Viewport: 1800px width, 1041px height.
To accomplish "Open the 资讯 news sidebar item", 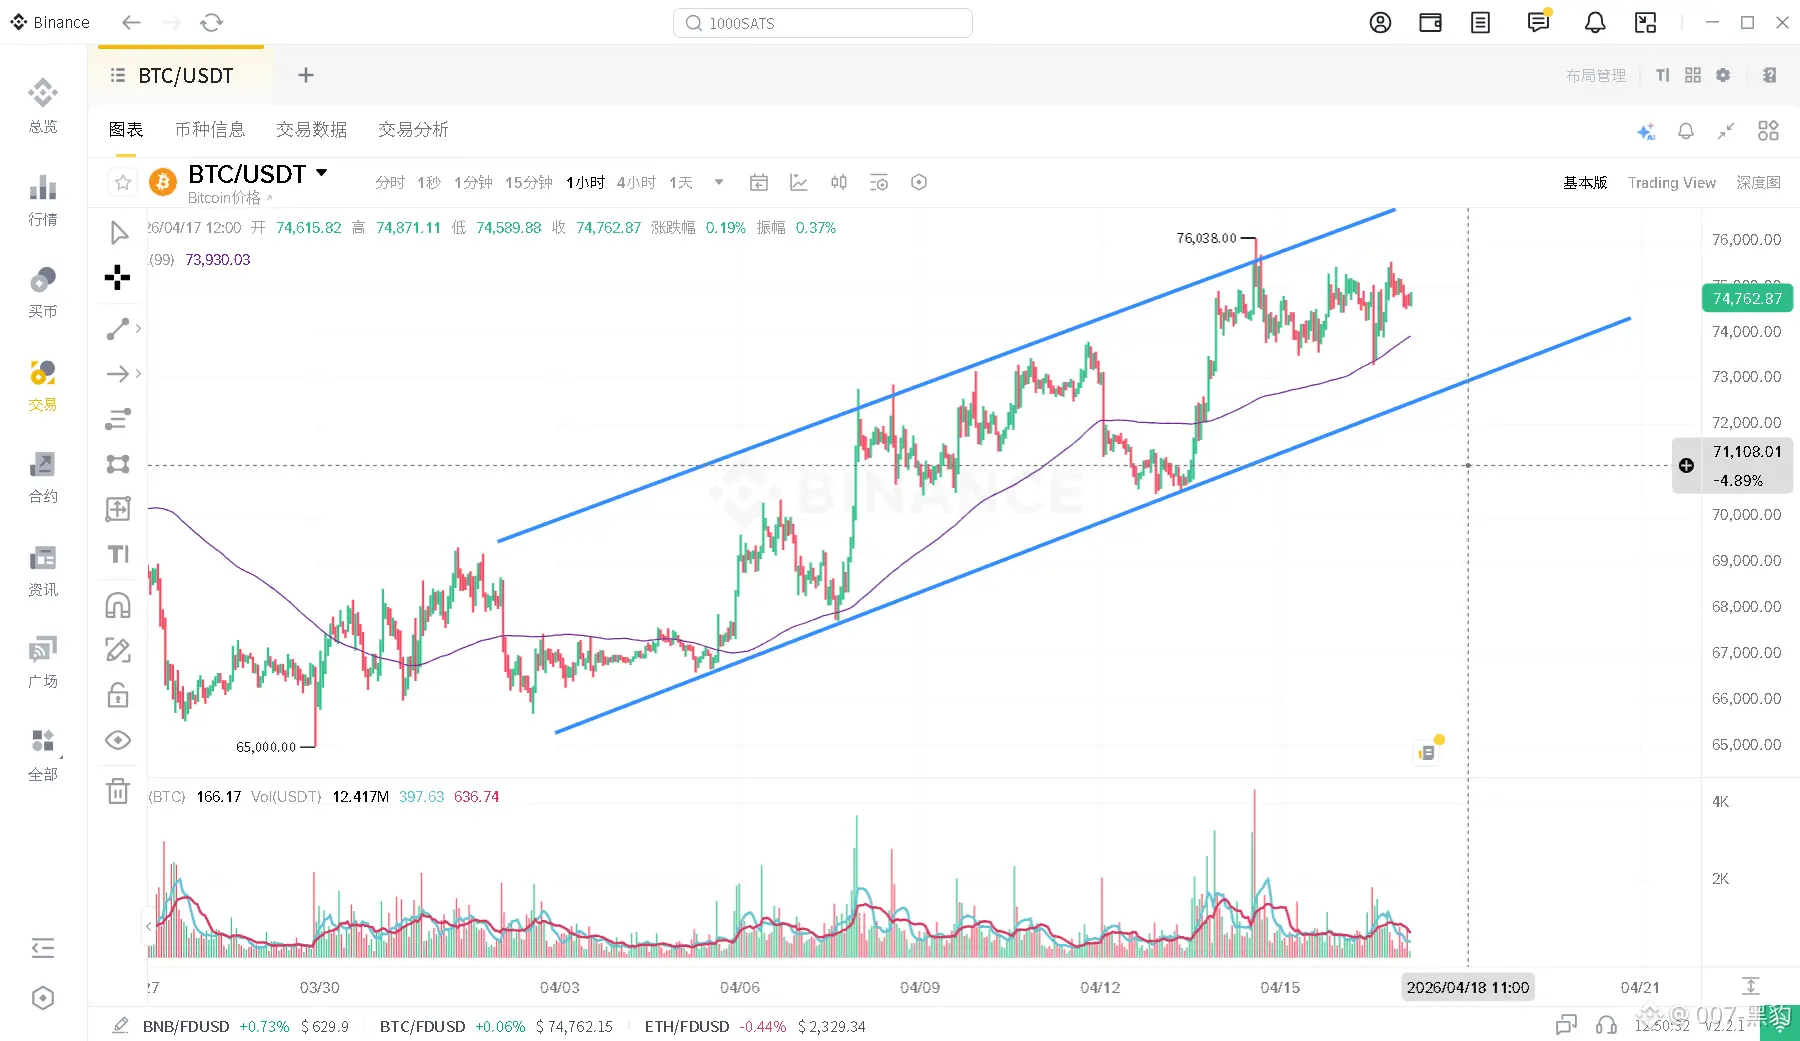I will pyautogui.click(x=43, y=570).
